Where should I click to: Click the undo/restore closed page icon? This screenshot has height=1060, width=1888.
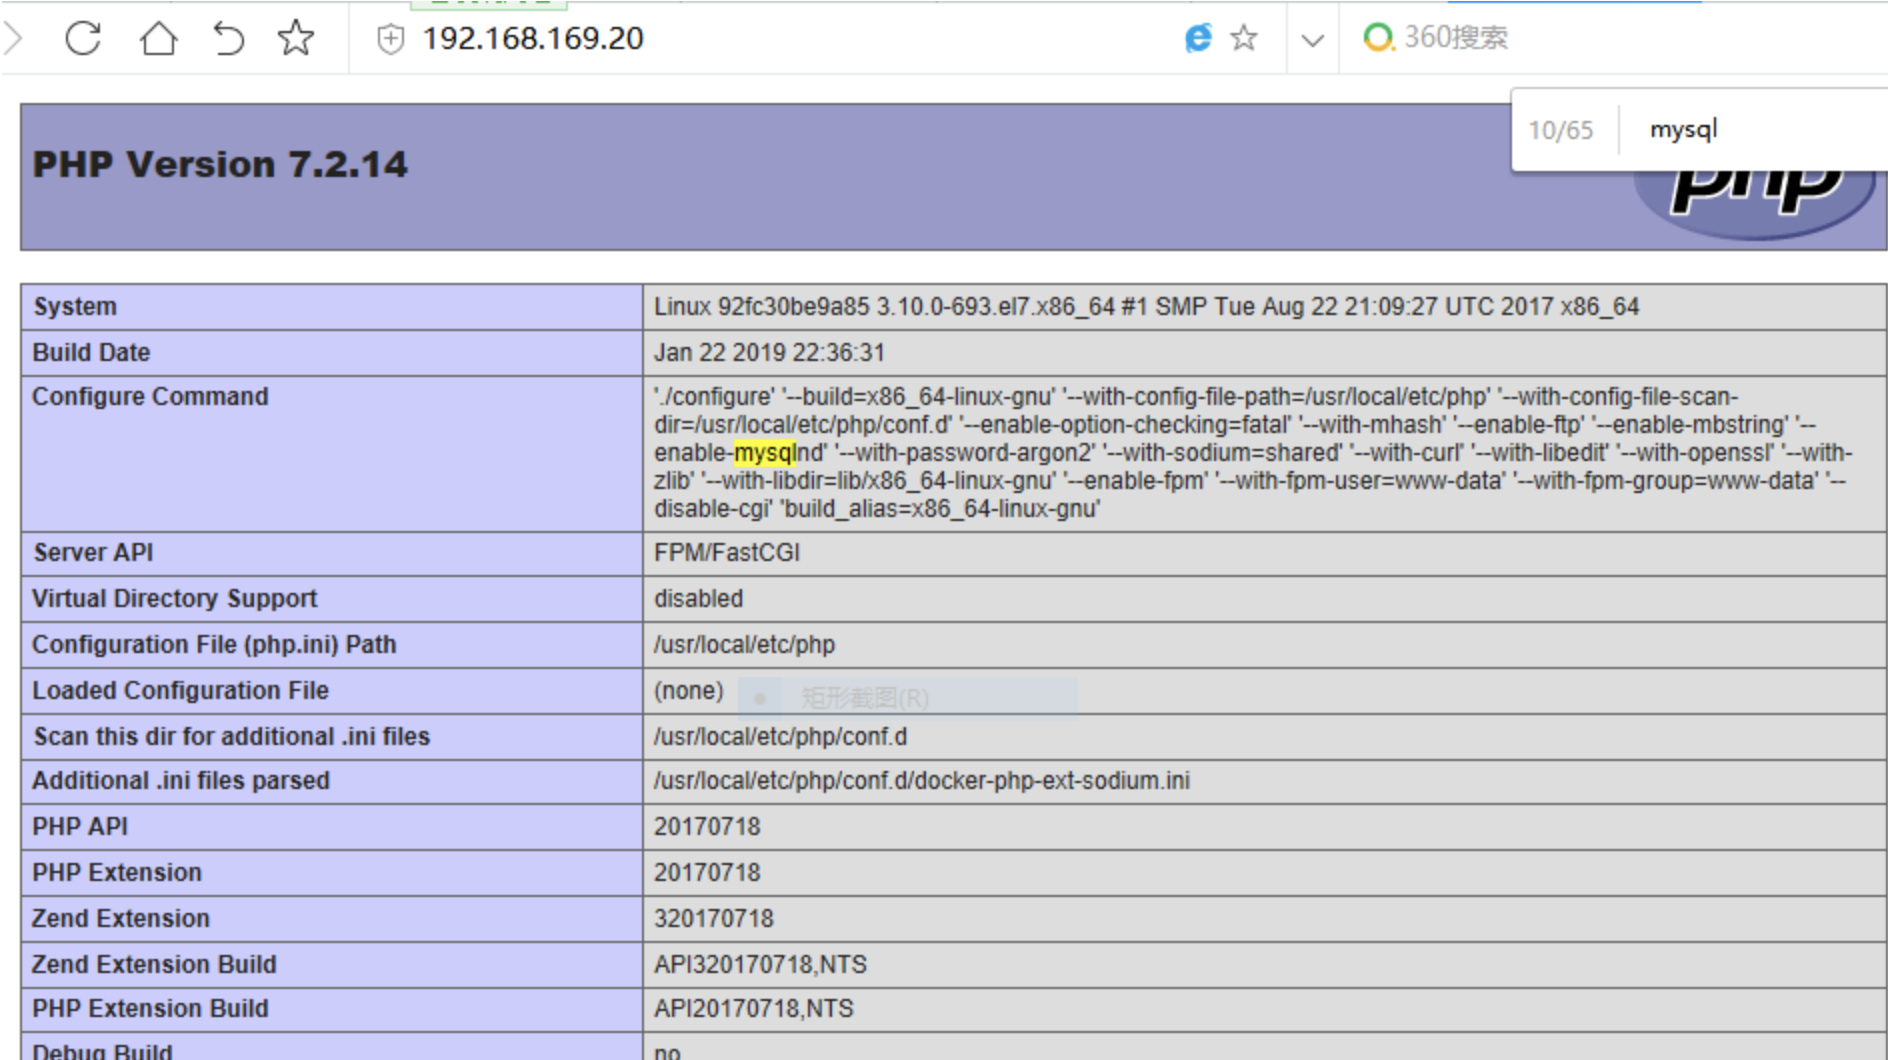pyautogui.click(x=228, y=39)
